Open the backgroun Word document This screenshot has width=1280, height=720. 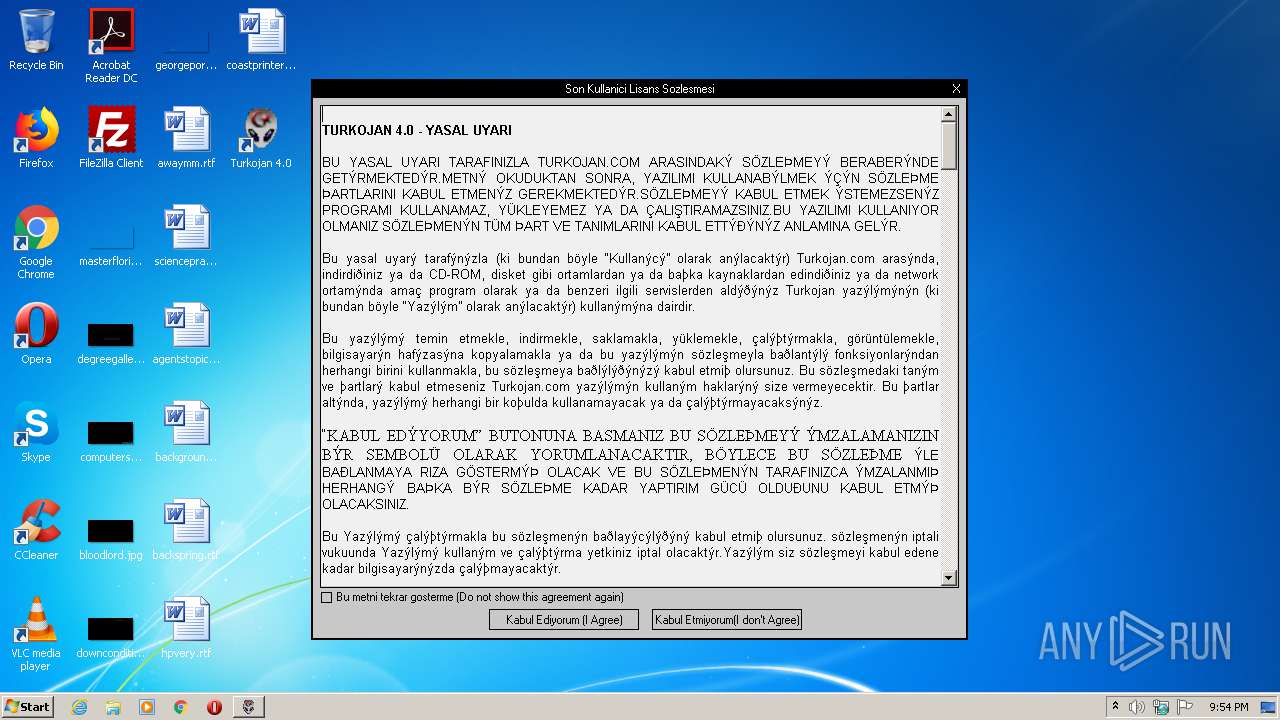pyautogui.click(x=186, y=433)
